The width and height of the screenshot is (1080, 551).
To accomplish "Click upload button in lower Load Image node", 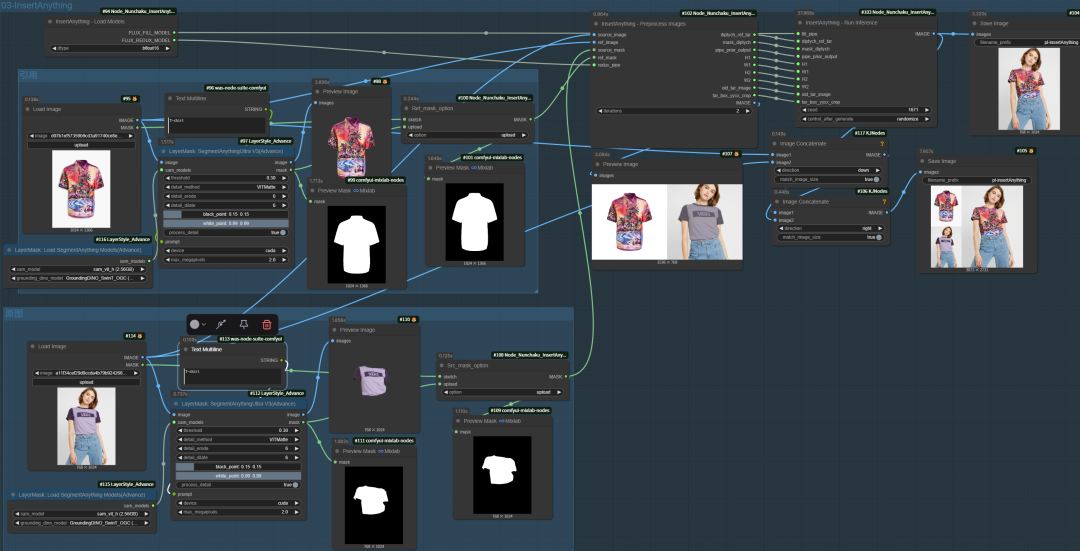I will tap(84, 382).
